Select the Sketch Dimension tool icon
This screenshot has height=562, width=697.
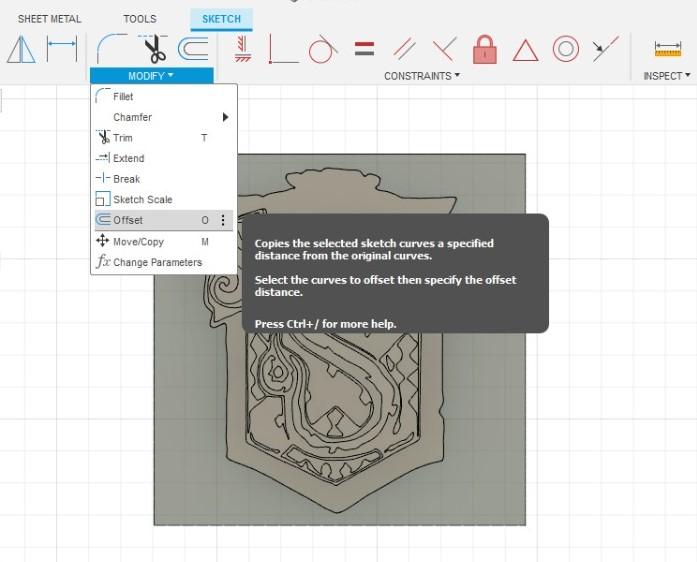pyautogui.click(x=62, y=49)
